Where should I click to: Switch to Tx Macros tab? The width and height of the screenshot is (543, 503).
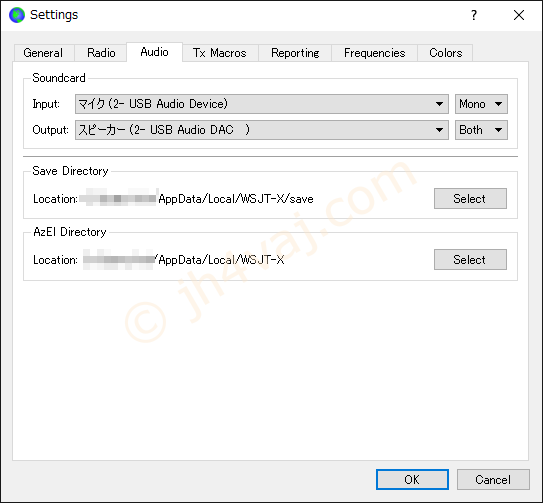click(x=220, y=53)
